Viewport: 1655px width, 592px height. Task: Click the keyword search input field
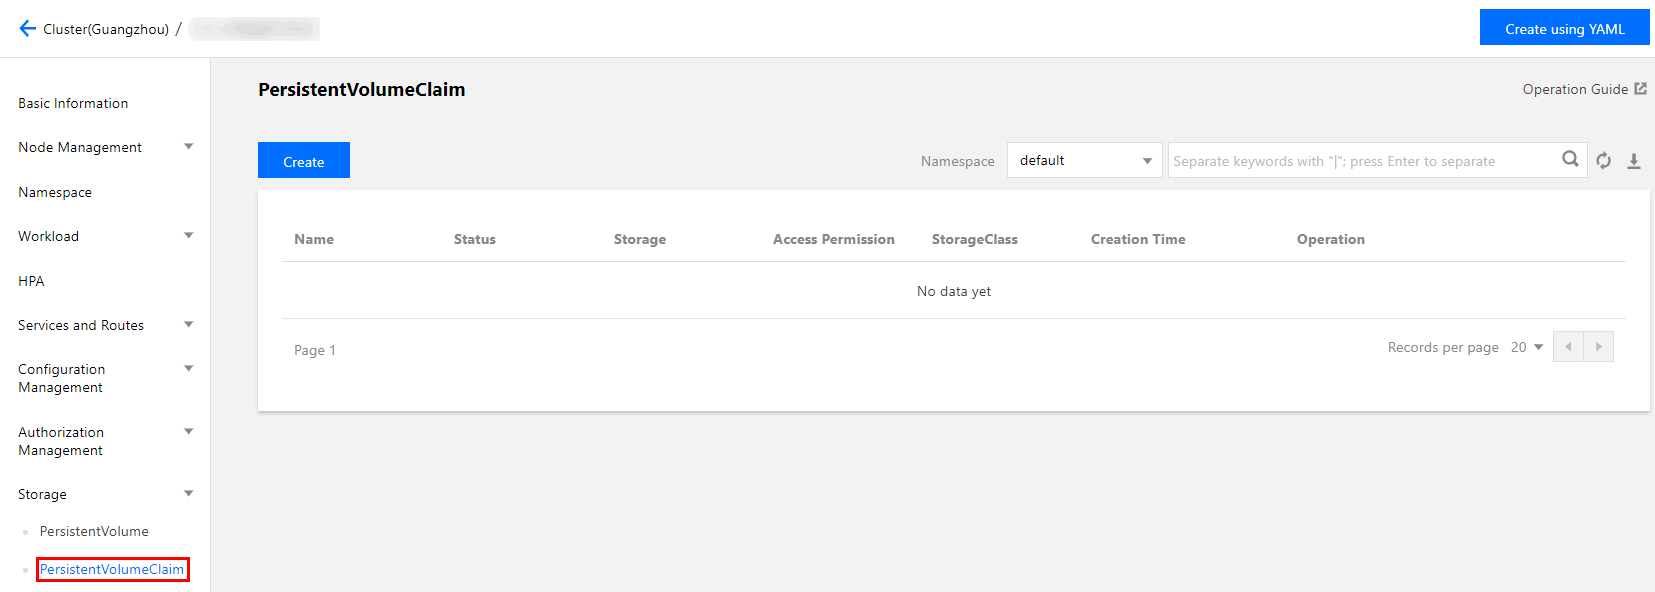pyautogui.click(x=1360, y=161)
